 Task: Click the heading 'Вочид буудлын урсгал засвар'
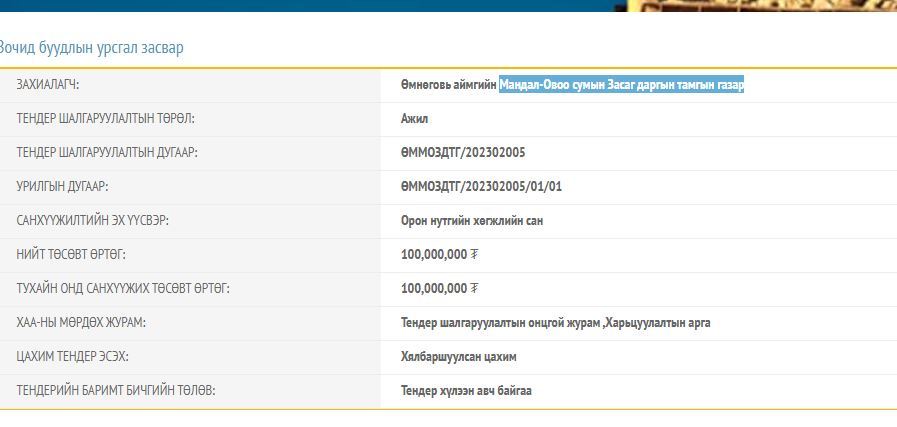91,48
